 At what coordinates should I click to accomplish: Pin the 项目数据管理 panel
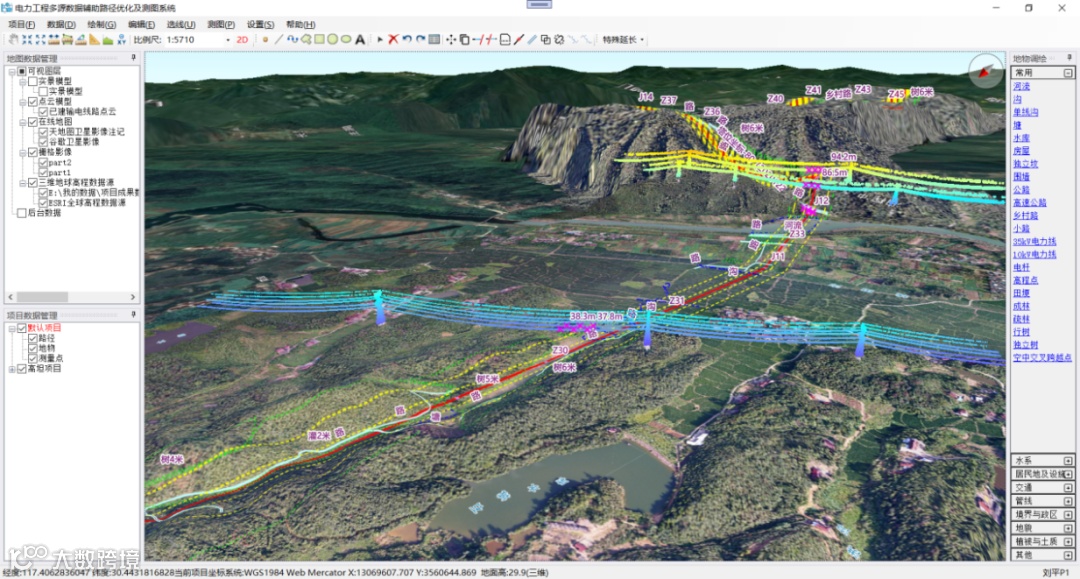coord(133,315)
